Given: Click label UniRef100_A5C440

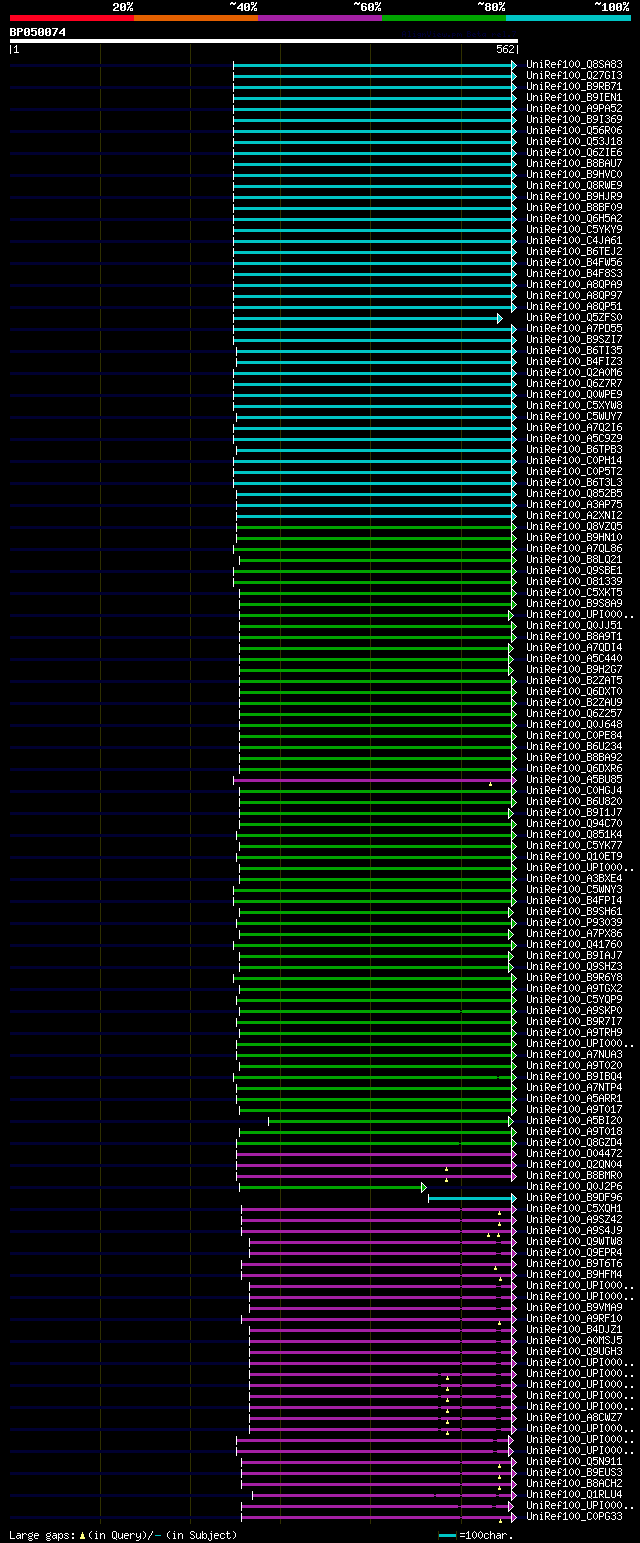Looking at the screenshot, I should (574, 658).
